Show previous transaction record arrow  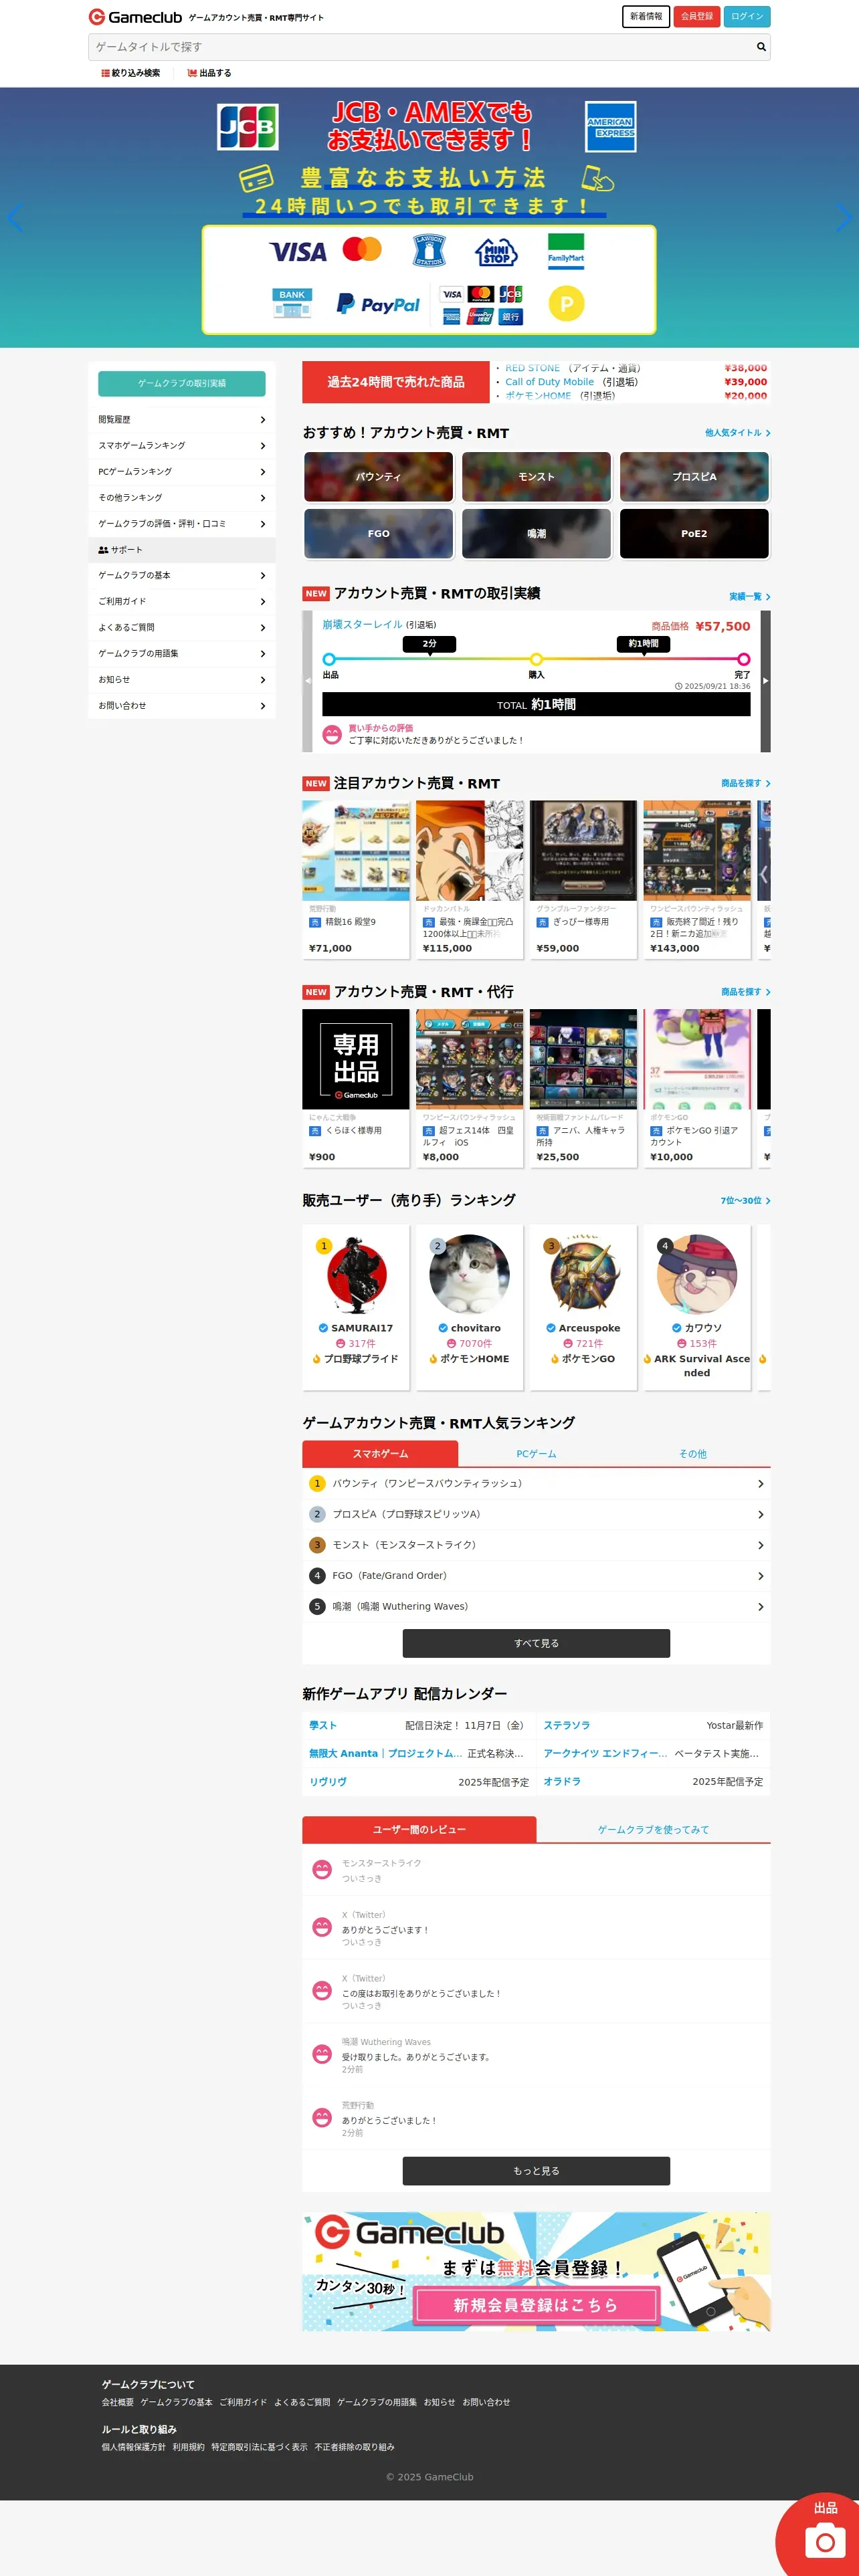tap(307, 681)
